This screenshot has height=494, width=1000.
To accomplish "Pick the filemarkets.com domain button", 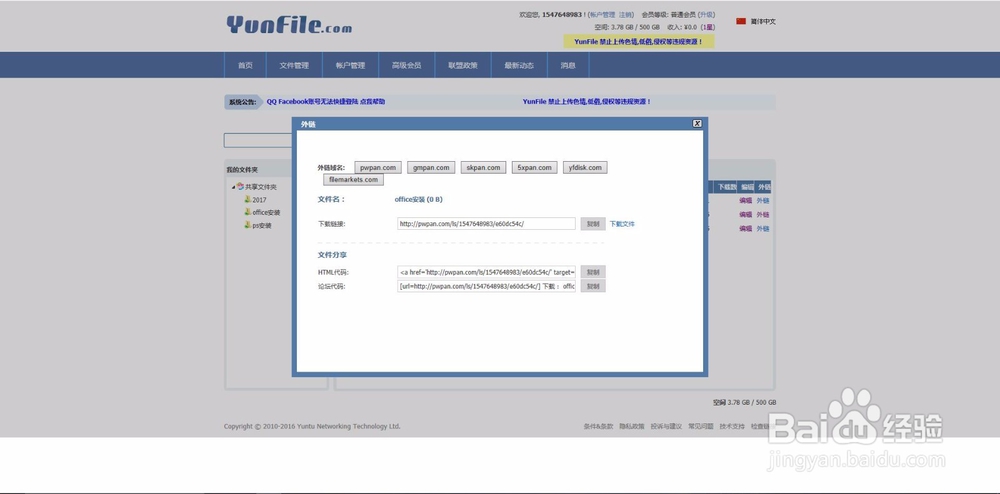I will click(353, 180).
